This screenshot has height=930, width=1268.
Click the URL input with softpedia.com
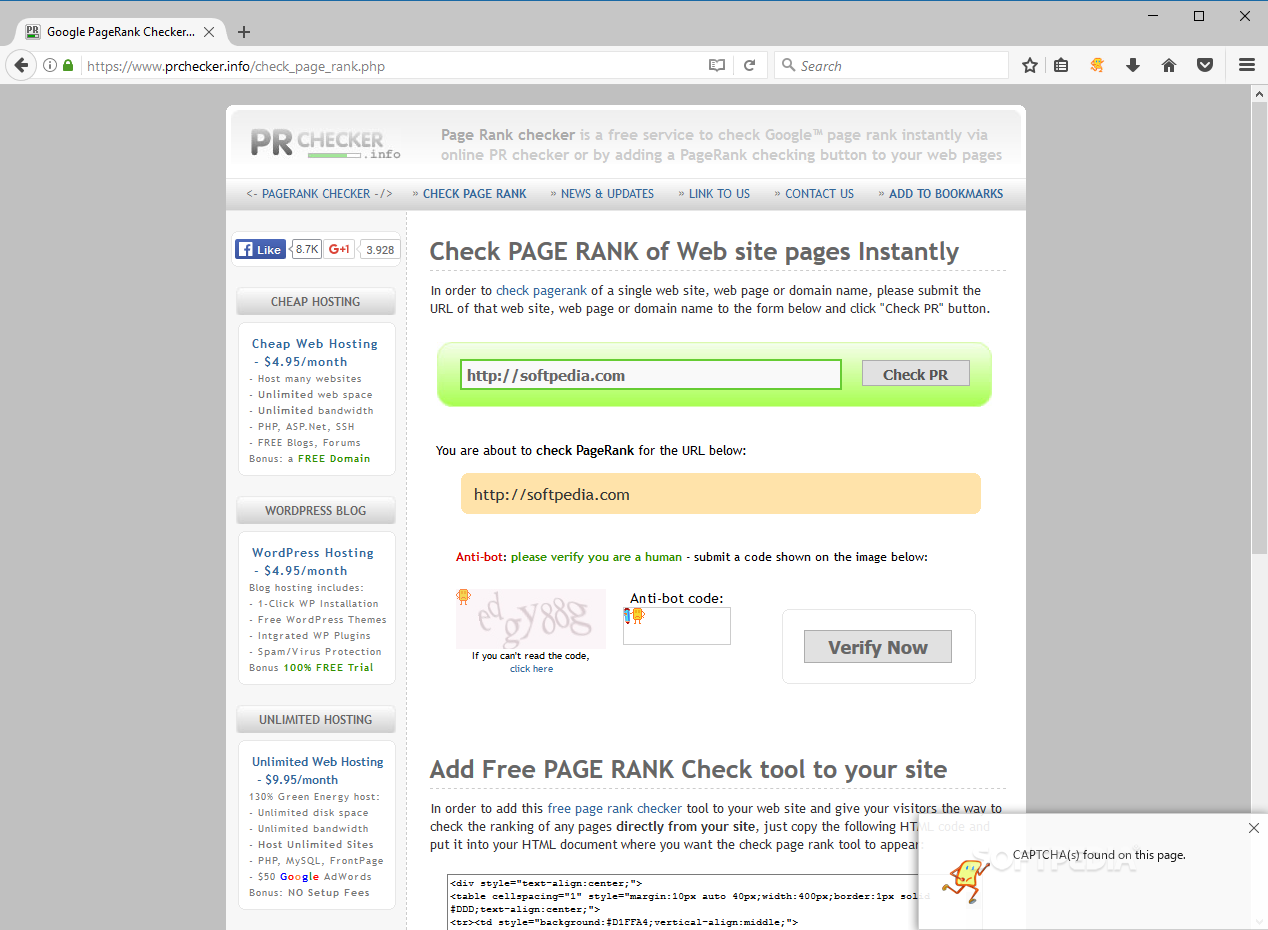click(651, 375)
